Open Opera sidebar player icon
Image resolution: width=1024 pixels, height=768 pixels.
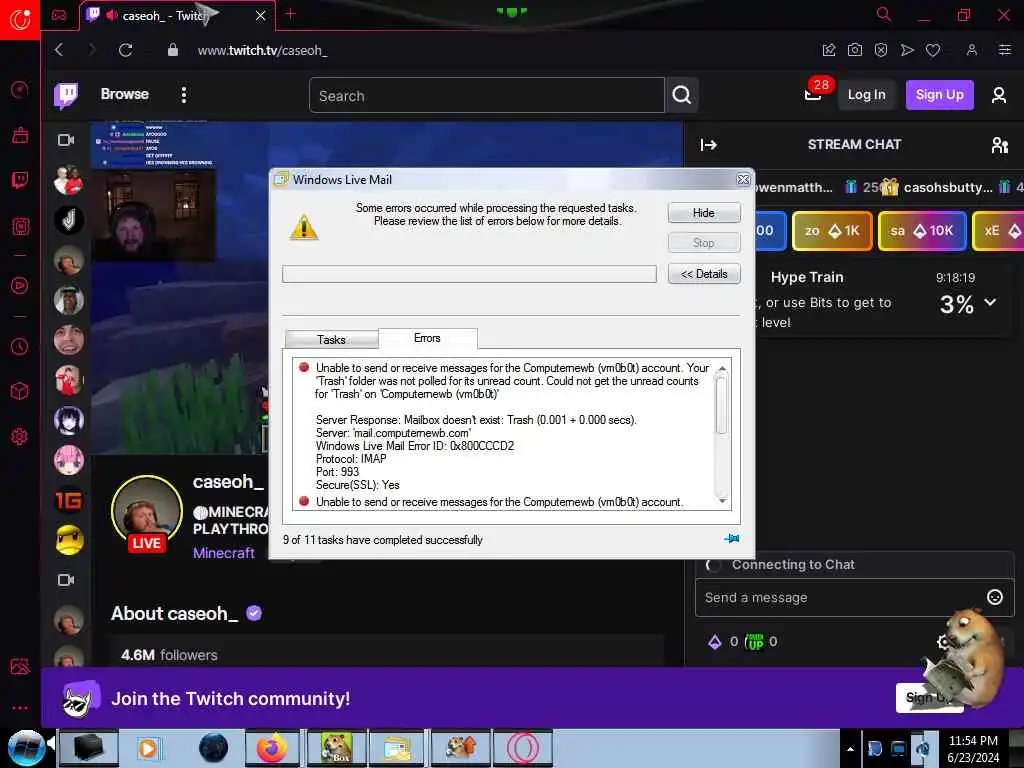click(x=20, y=285)
